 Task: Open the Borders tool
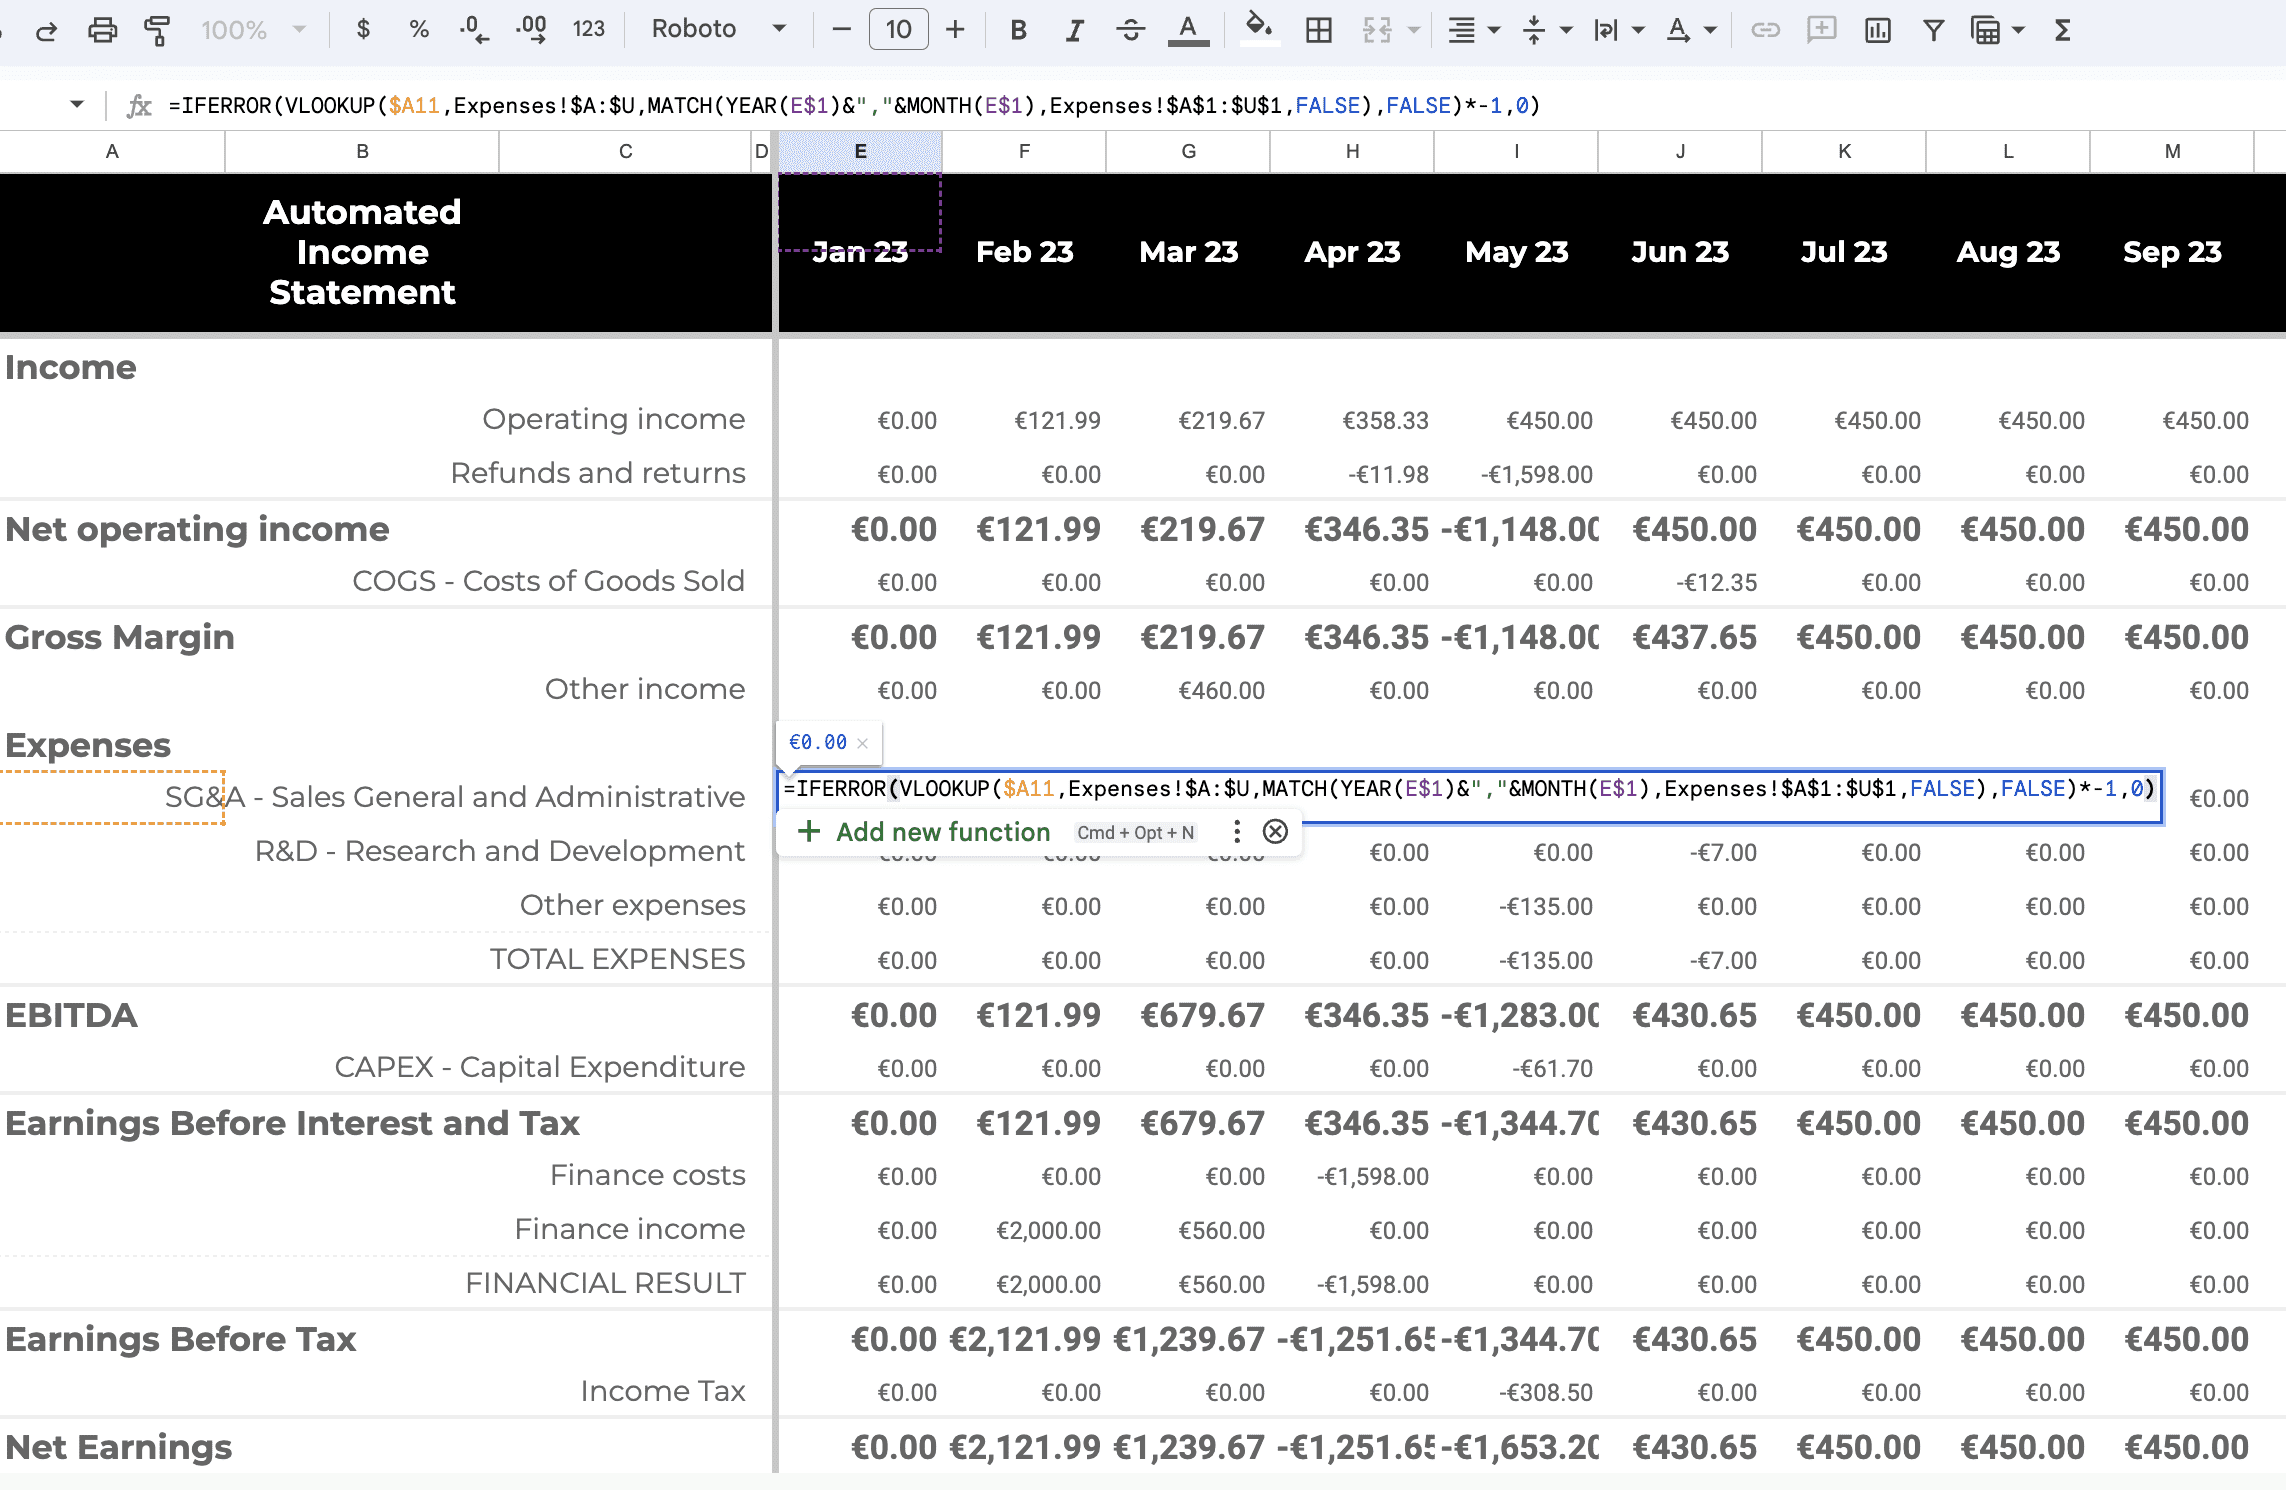point(1318,30)
